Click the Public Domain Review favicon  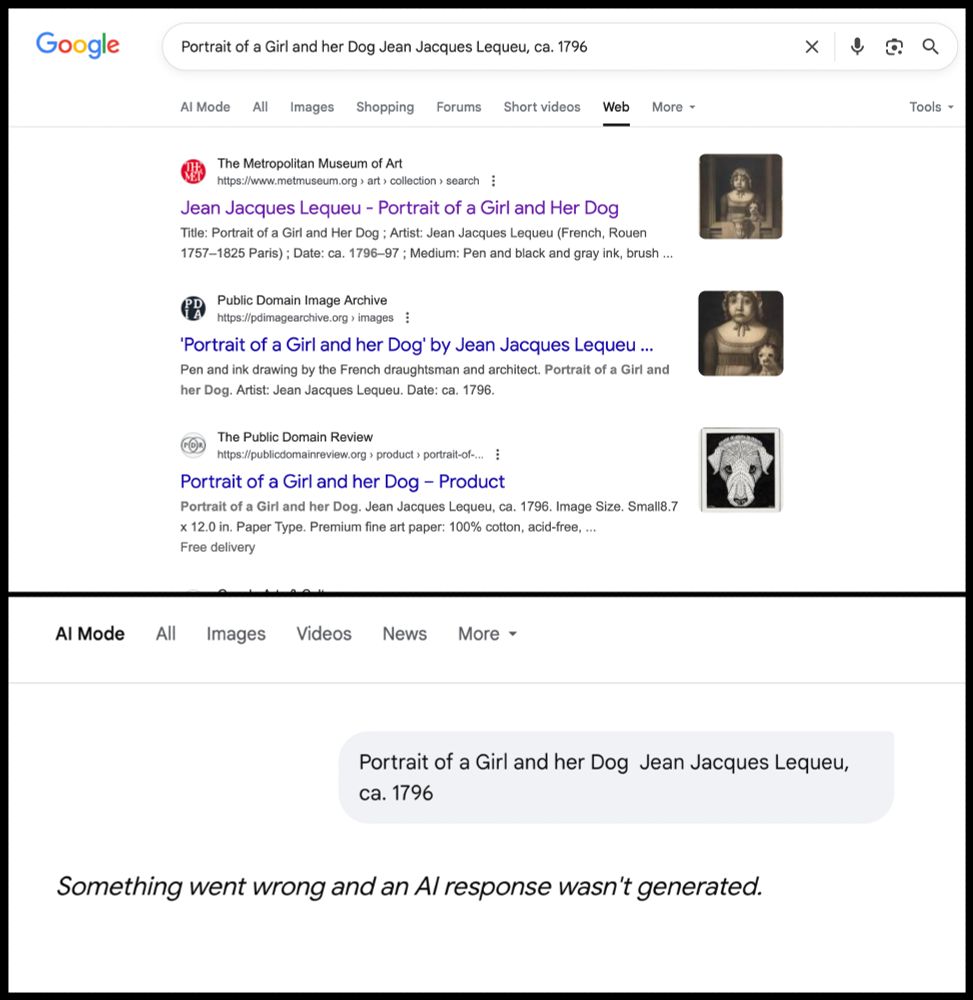[x=192, y=444]
